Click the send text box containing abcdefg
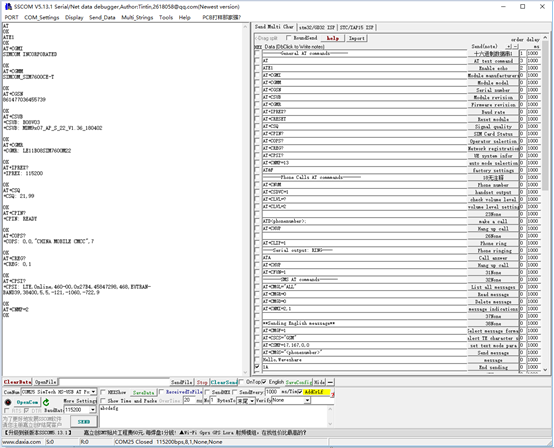Image resolution: width=554 pixels, height=448 pixels. tap(214, 417)
